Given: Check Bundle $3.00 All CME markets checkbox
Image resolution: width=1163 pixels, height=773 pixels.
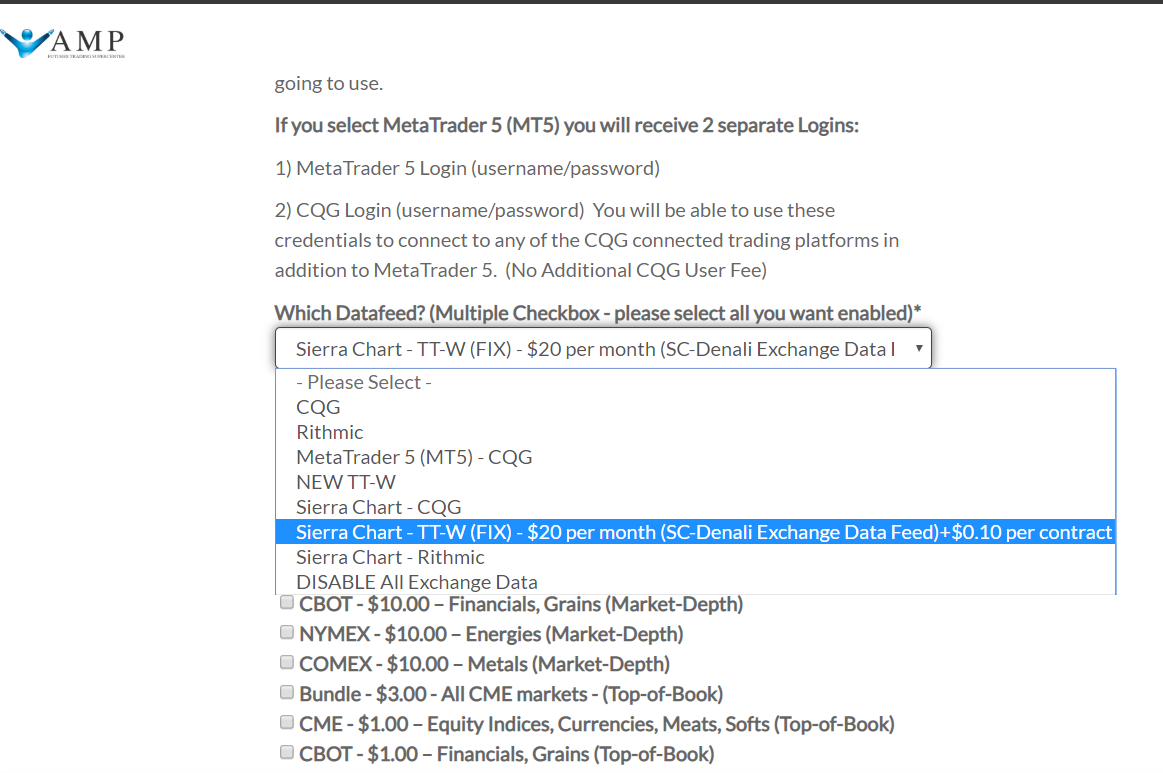Looking at the screenshot, I should pyautogui.click(x=286, y=692).
